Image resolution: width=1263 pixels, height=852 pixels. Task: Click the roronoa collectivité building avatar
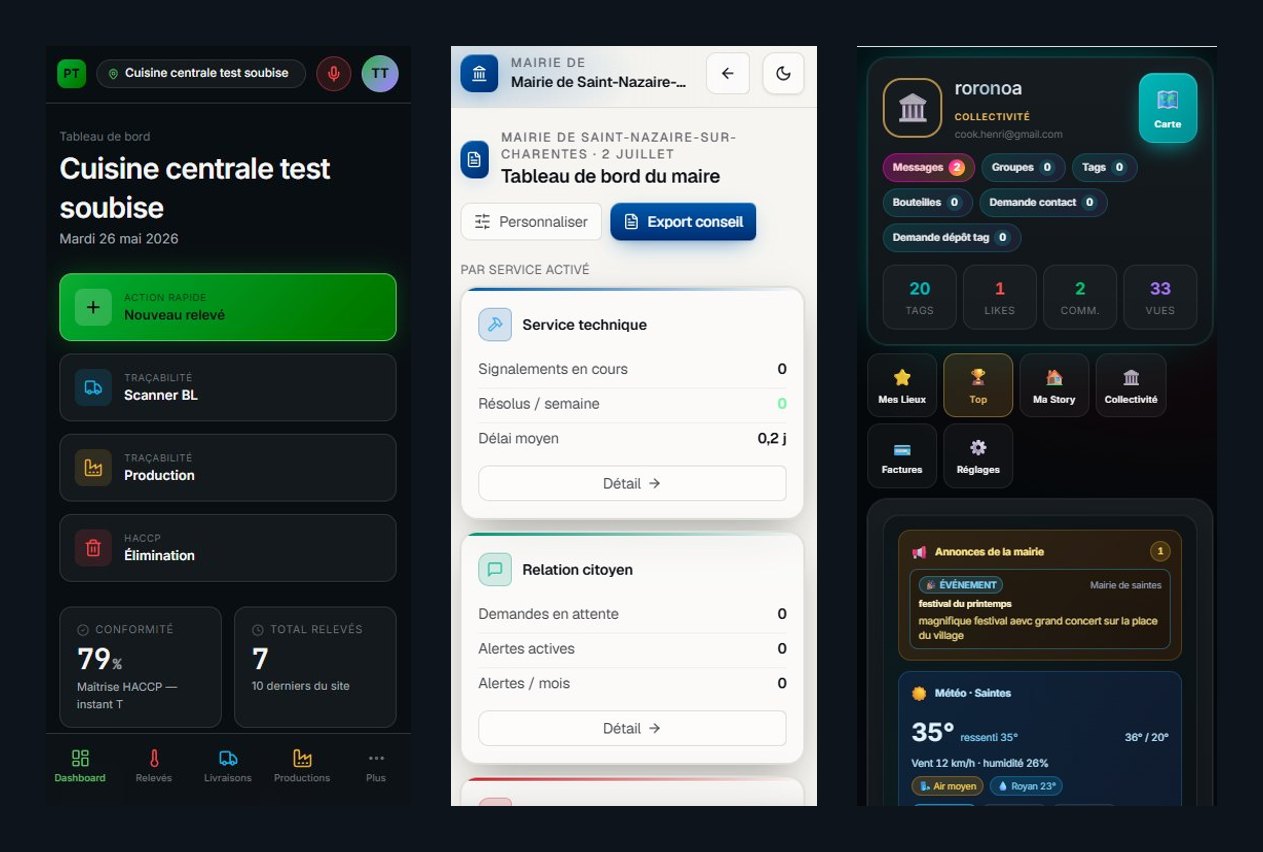[912, 108]
